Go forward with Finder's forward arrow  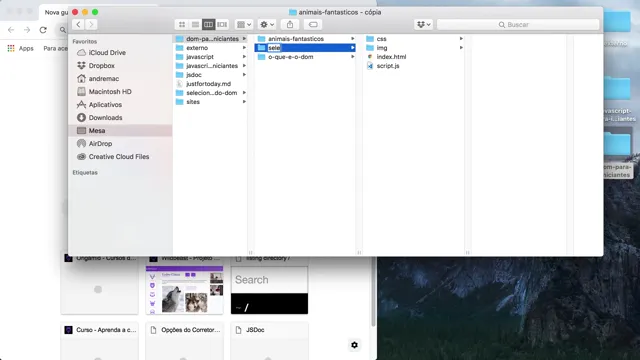[x=91, y=24]
